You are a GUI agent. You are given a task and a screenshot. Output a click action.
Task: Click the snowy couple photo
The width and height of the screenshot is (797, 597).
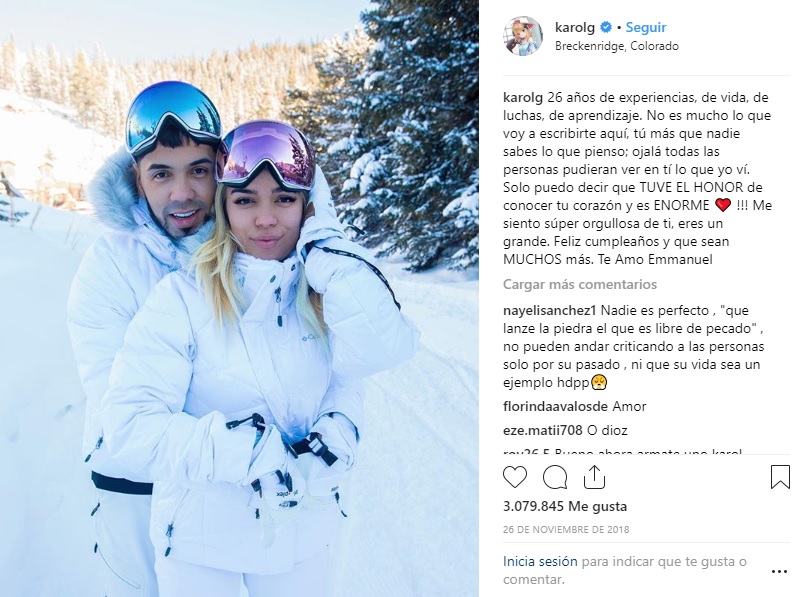coord(239,298)
